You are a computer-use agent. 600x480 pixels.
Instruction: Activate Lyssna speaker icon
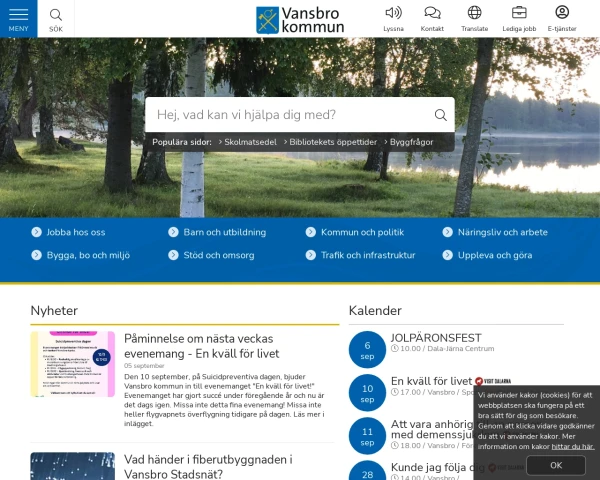(393, 13)
